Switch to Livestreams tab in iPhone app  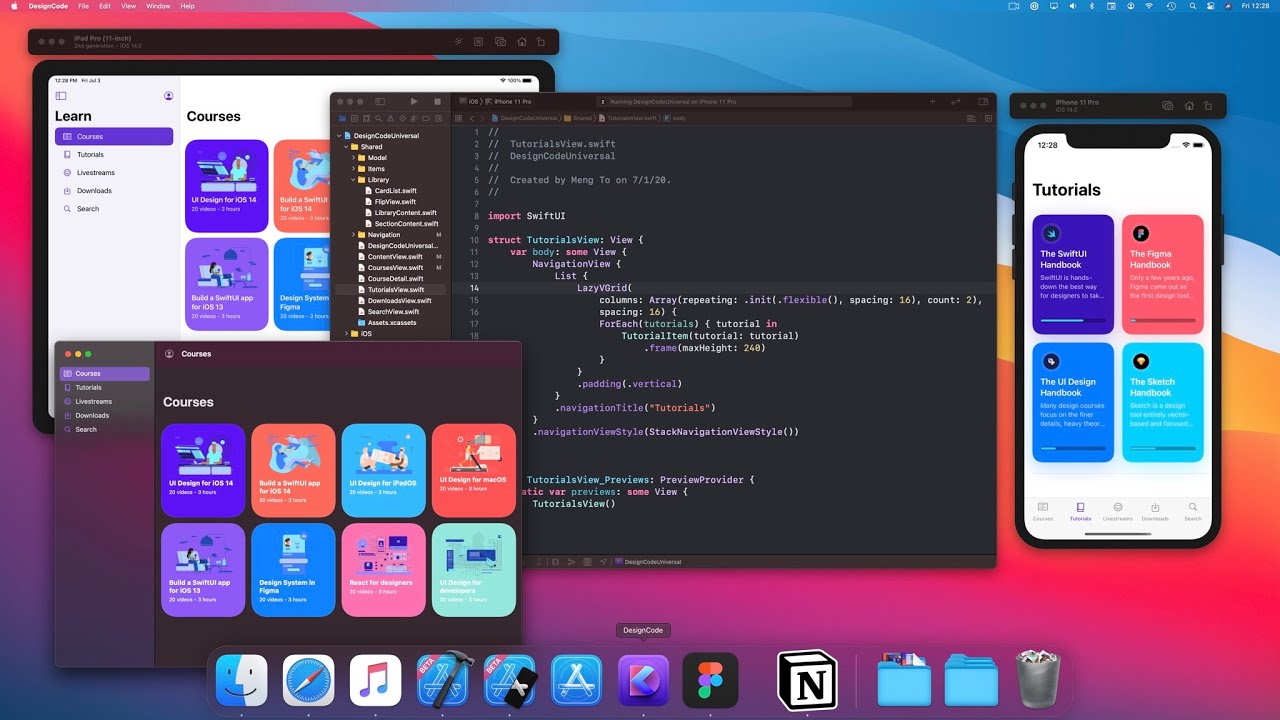(x=1118, y=512)
